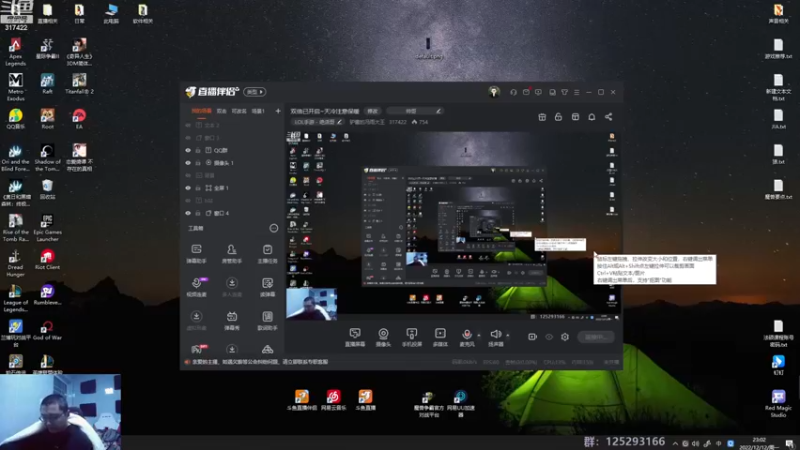Viewport: 800px width, 450px height.
Task: Click the webcam thumbnail in preview
Action: pos(311,304)
